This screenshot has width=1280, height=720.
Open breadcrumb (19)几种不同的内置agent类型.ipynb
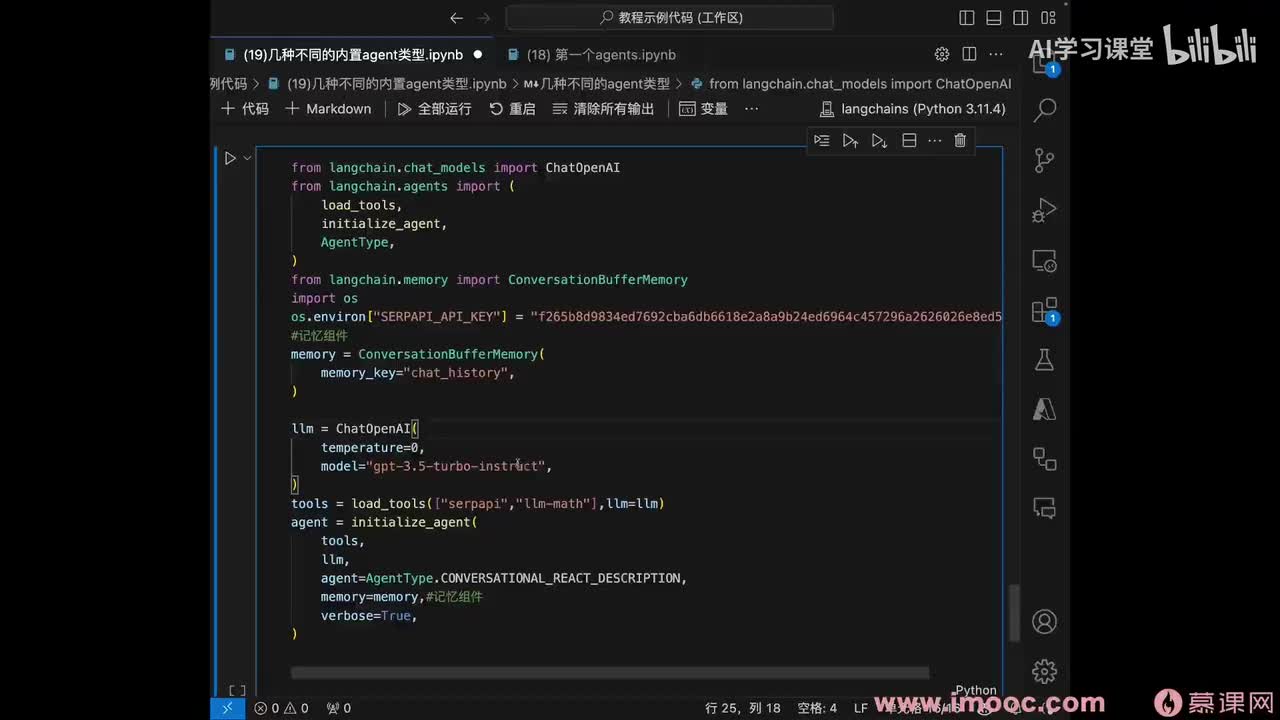[389, 84]
